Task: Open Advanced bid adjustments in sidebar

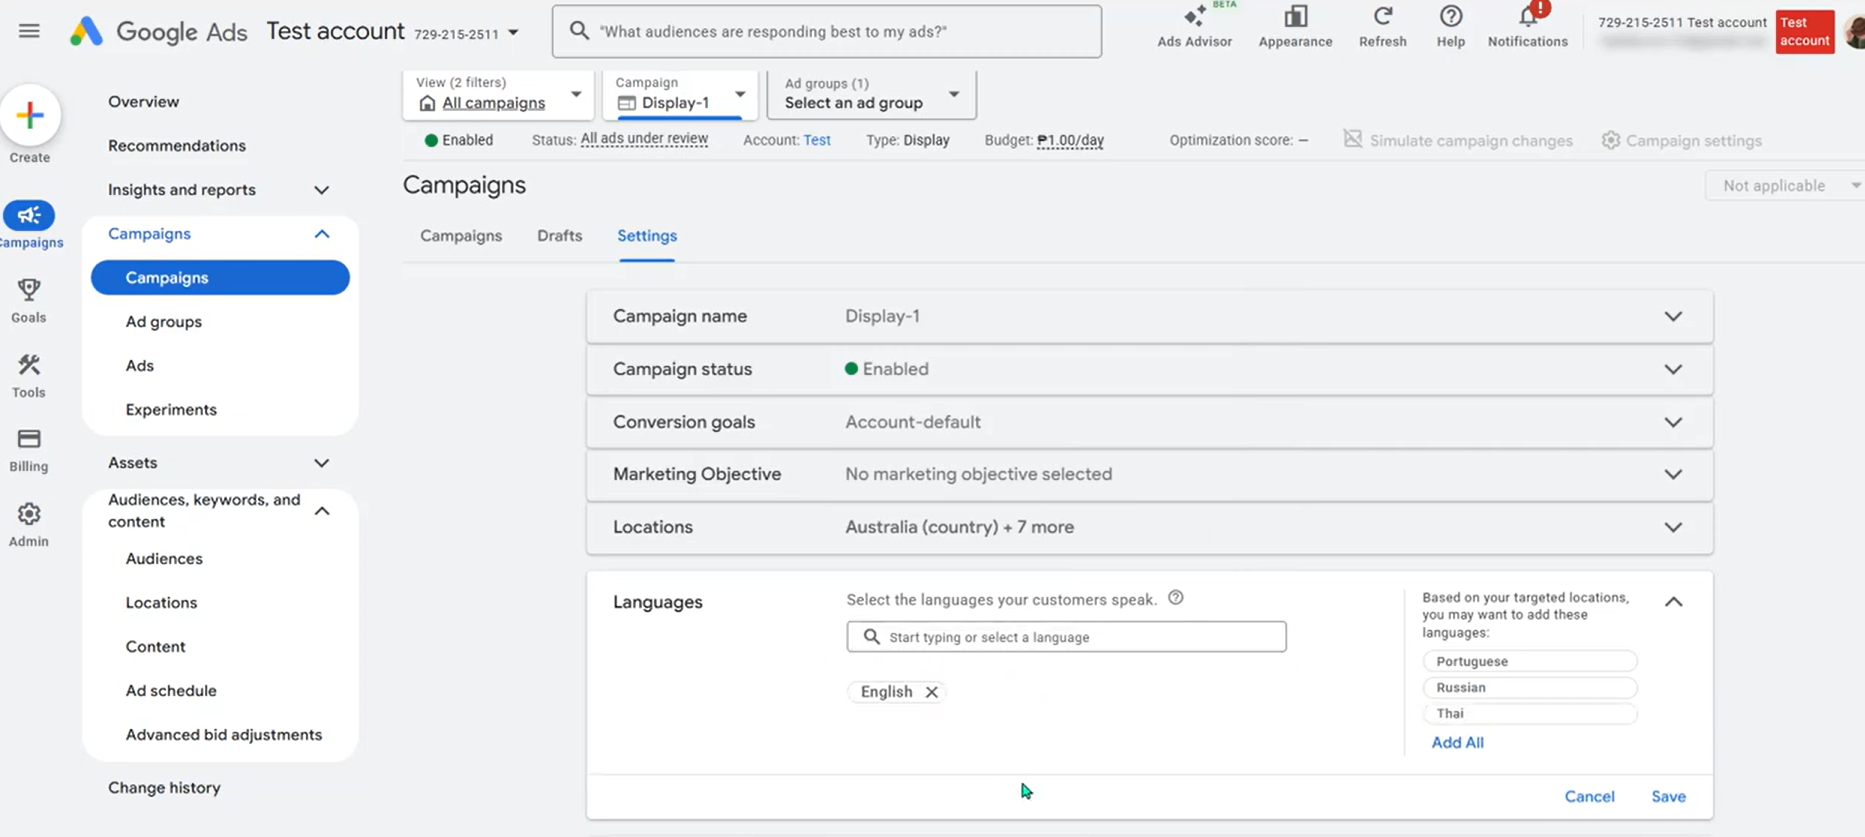Action: pos(223,735)
